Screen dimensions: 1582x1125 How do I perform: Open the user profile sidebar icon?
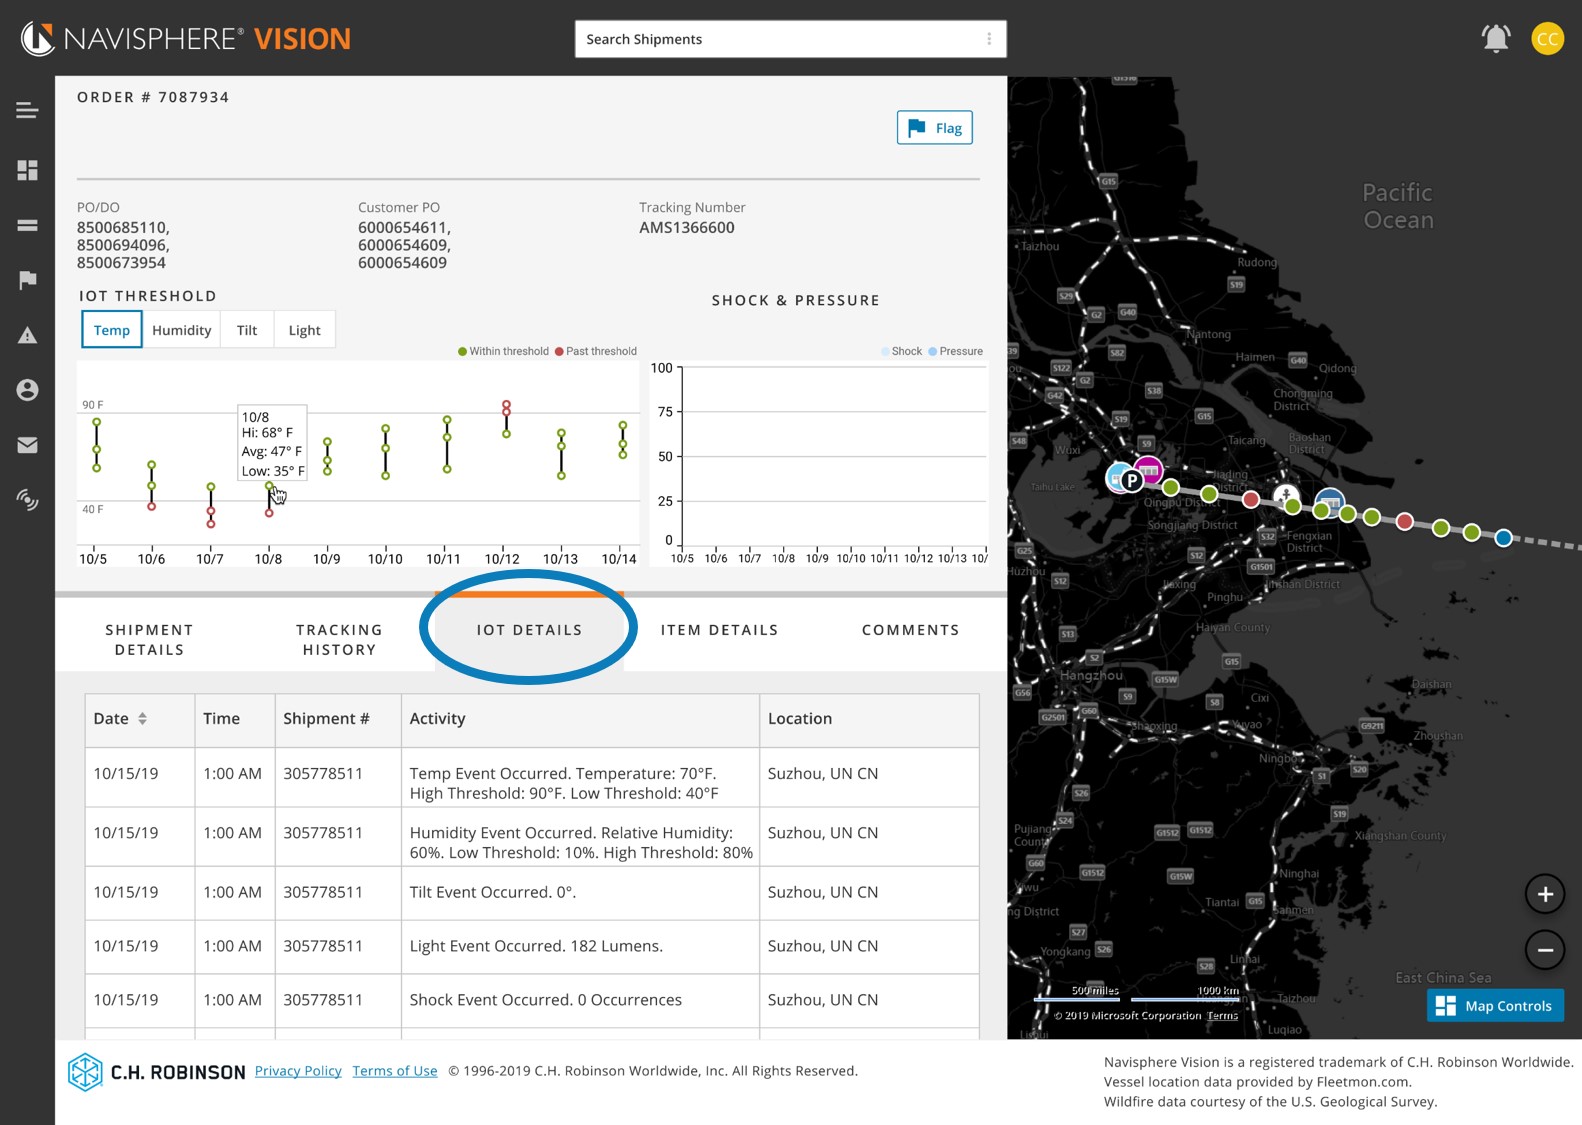[27, 390]
